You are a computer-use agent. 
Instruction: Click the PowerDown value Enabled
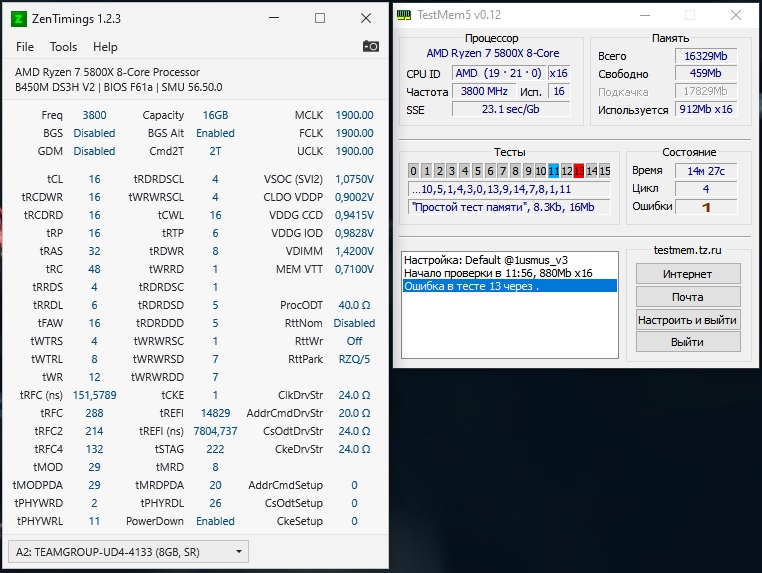[x=215, y=521]
